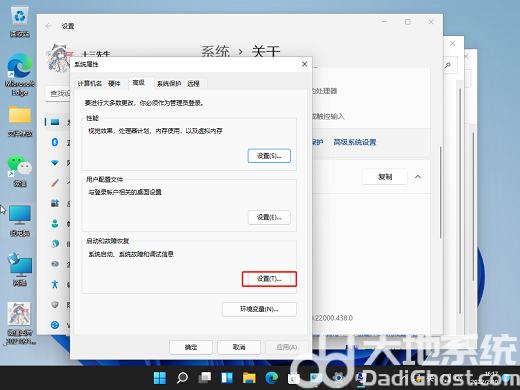The width and height of the screenshot is (520, 390).
Task: Select the 高级 tab
Action: (x=139, y=83)
